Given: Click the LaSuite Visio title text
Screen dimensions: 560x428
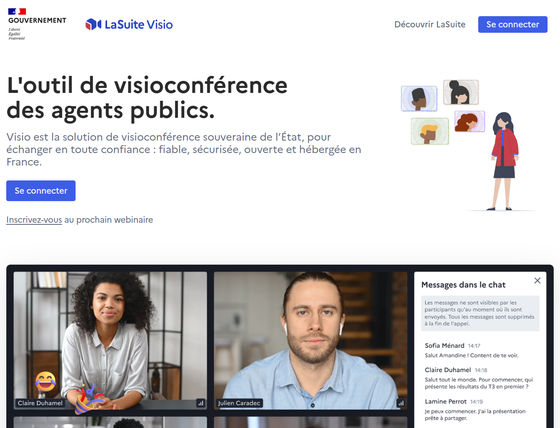Looking at the screenshot, I should point(139,24).
